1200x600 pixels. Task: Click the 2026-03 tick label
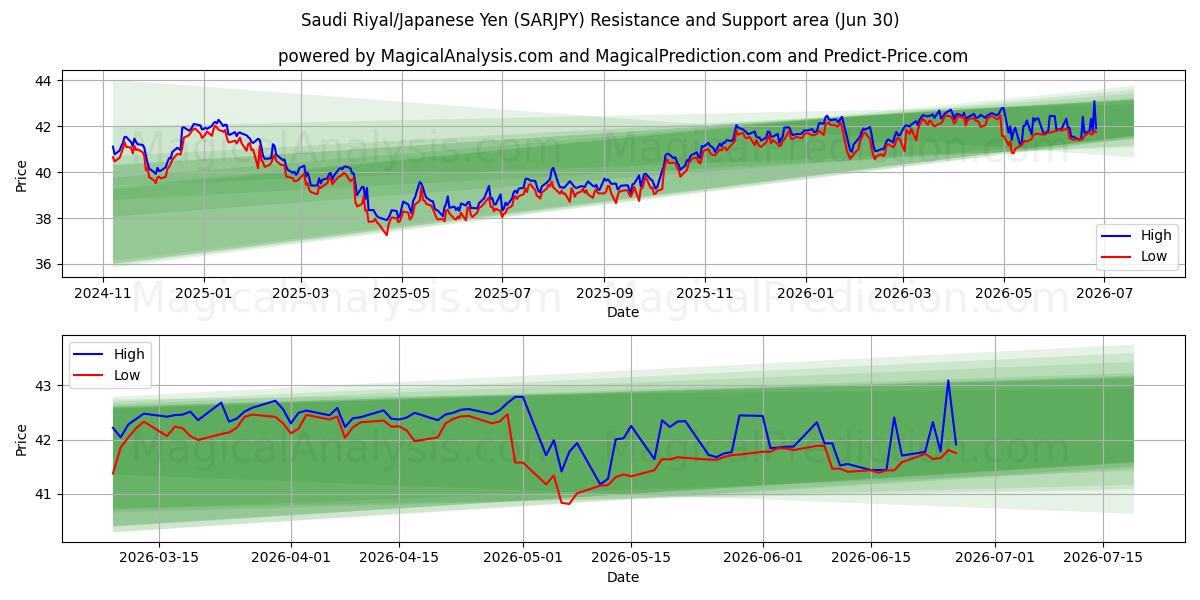901,292
